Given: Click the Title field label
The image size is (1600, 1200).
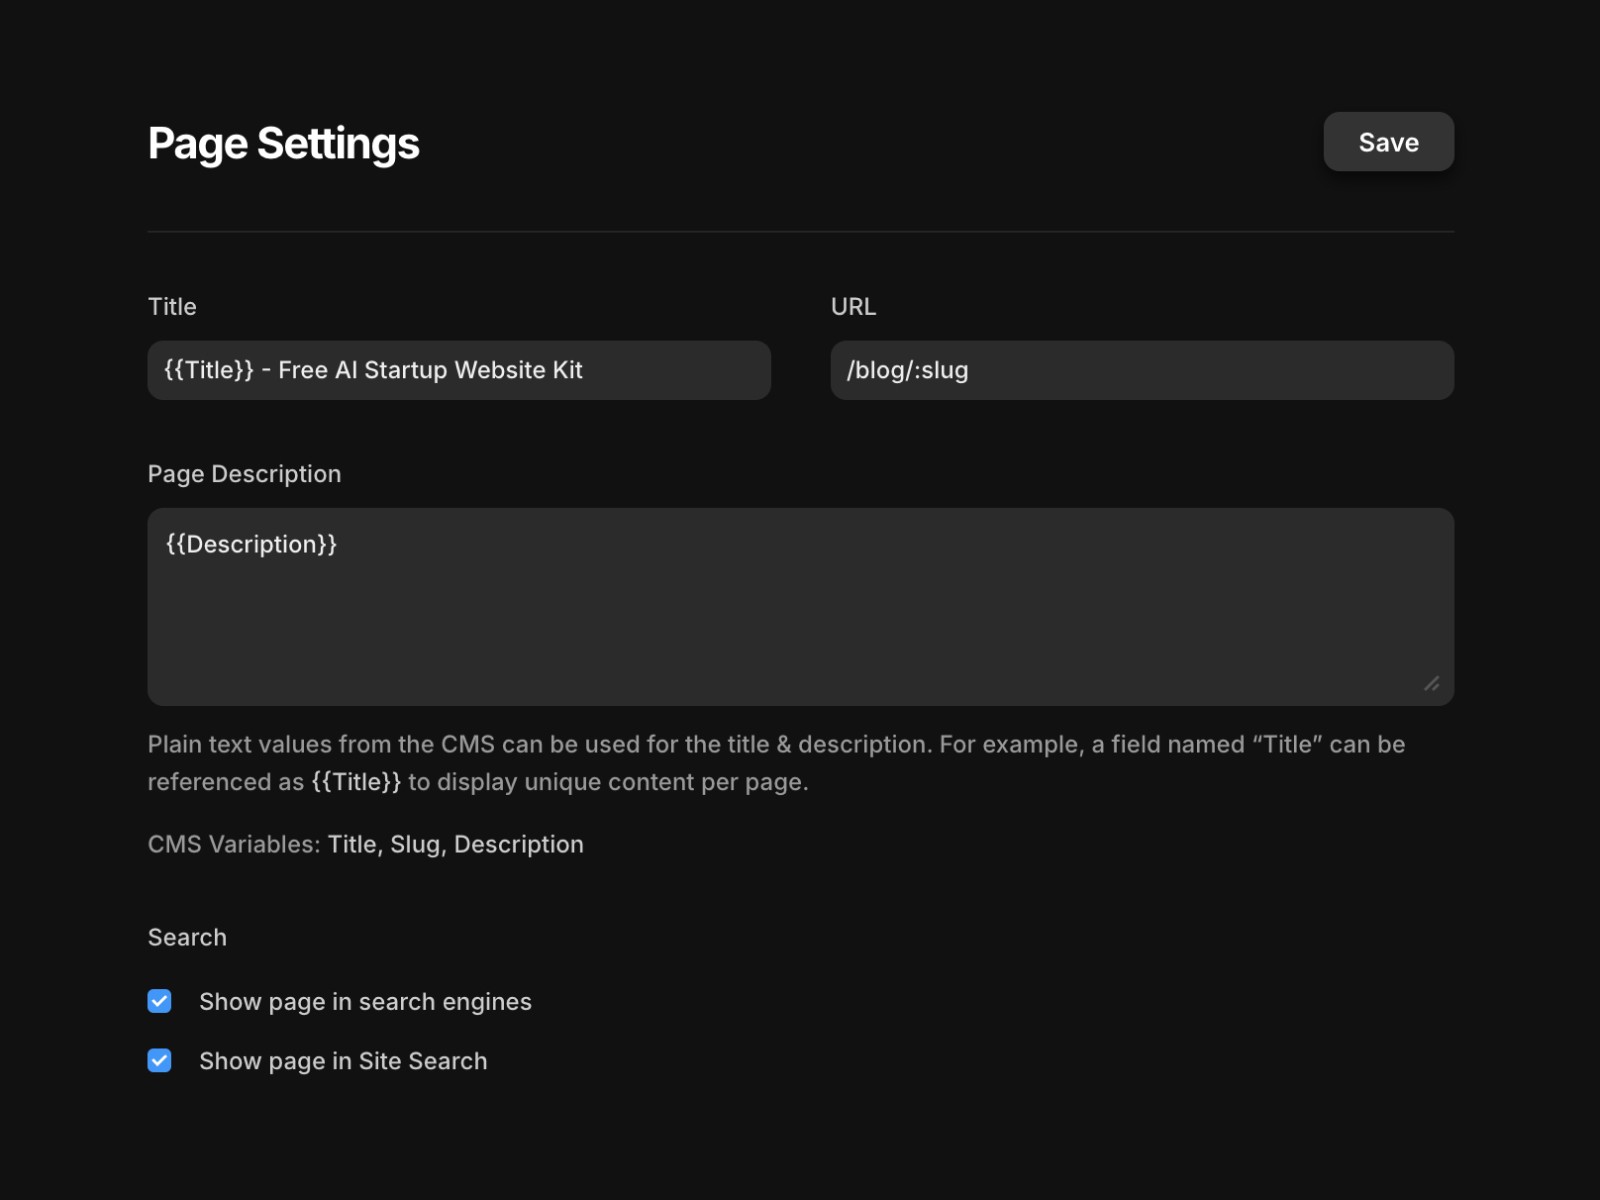Looking at the screenshot, I should [171, 306].
